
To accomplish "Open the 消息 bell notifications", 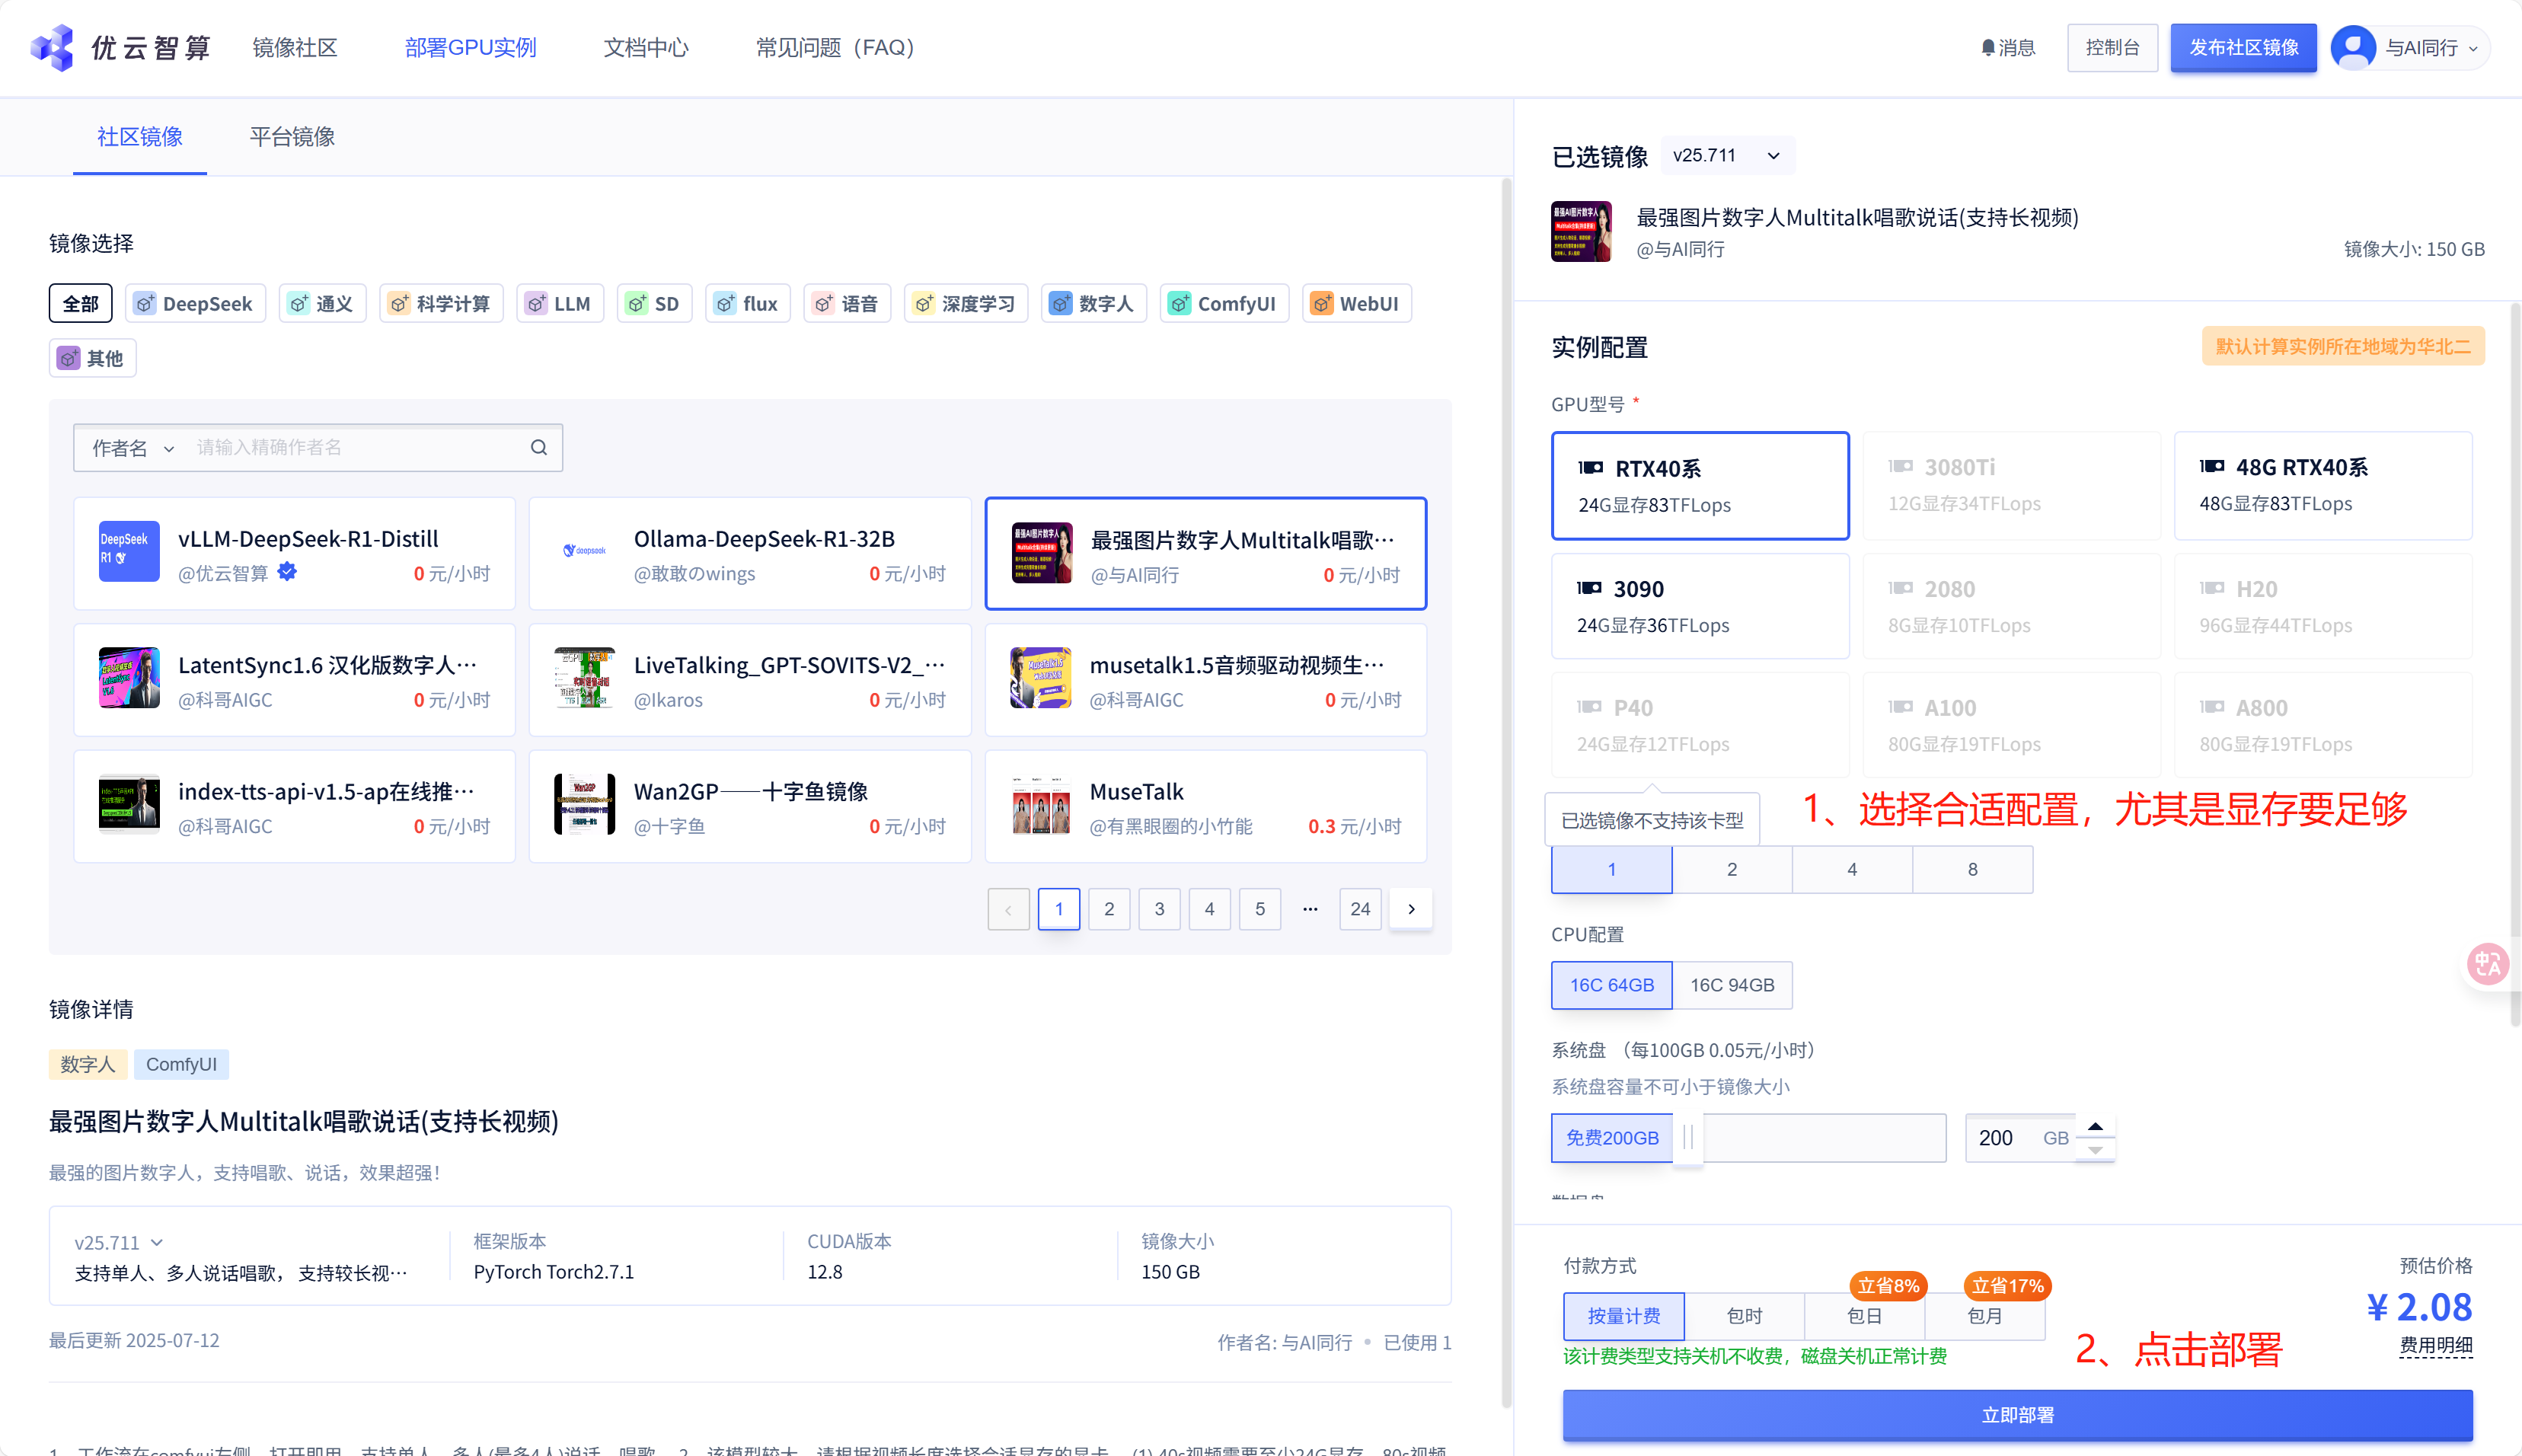I will (x=2007, y=47).
